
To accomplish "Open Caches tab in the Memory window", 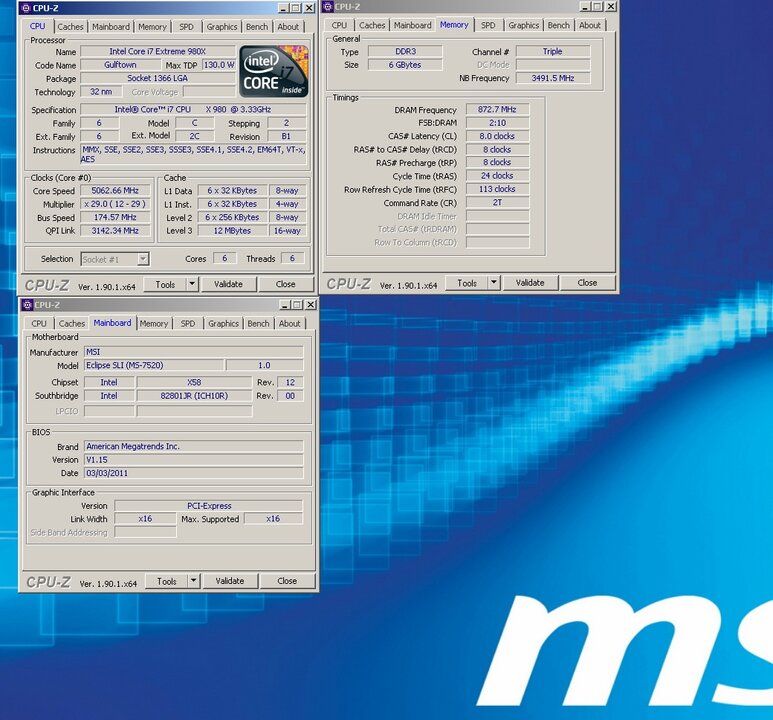I will click(x=372, y=25).
